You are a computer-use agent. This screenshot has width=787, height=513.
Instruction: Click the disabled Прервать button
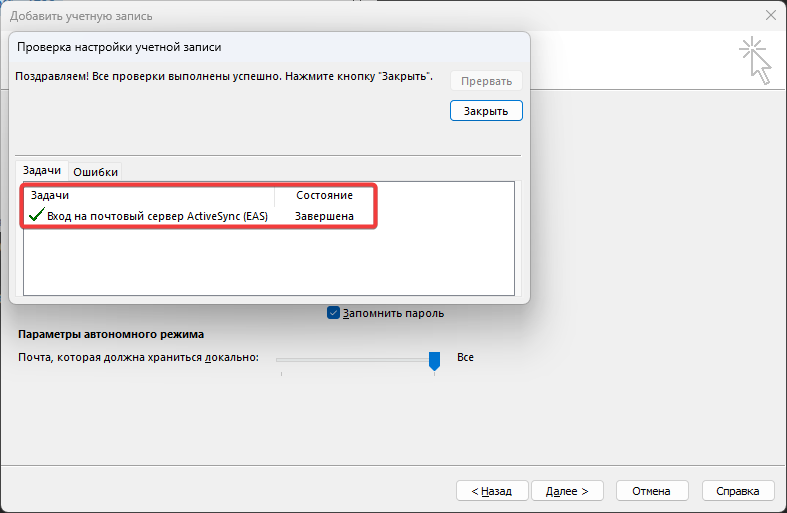coord(486,81)
